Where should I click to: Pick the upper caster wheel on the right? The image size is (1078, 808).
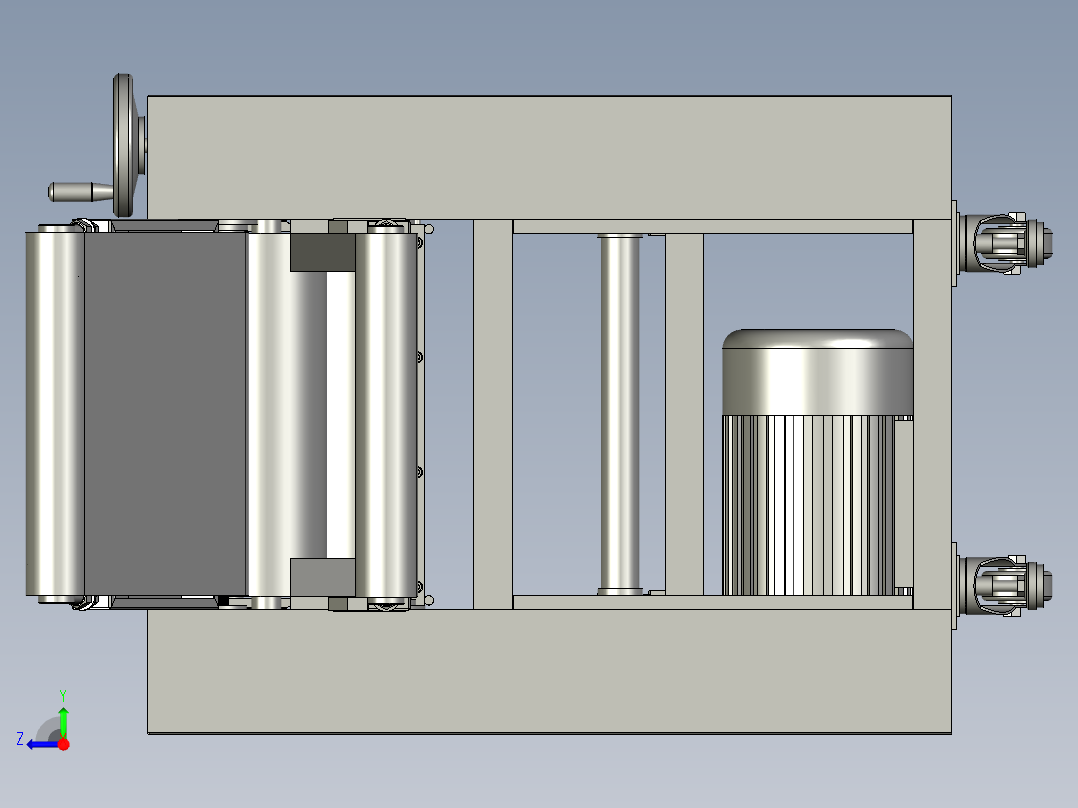pos(1004,243)
